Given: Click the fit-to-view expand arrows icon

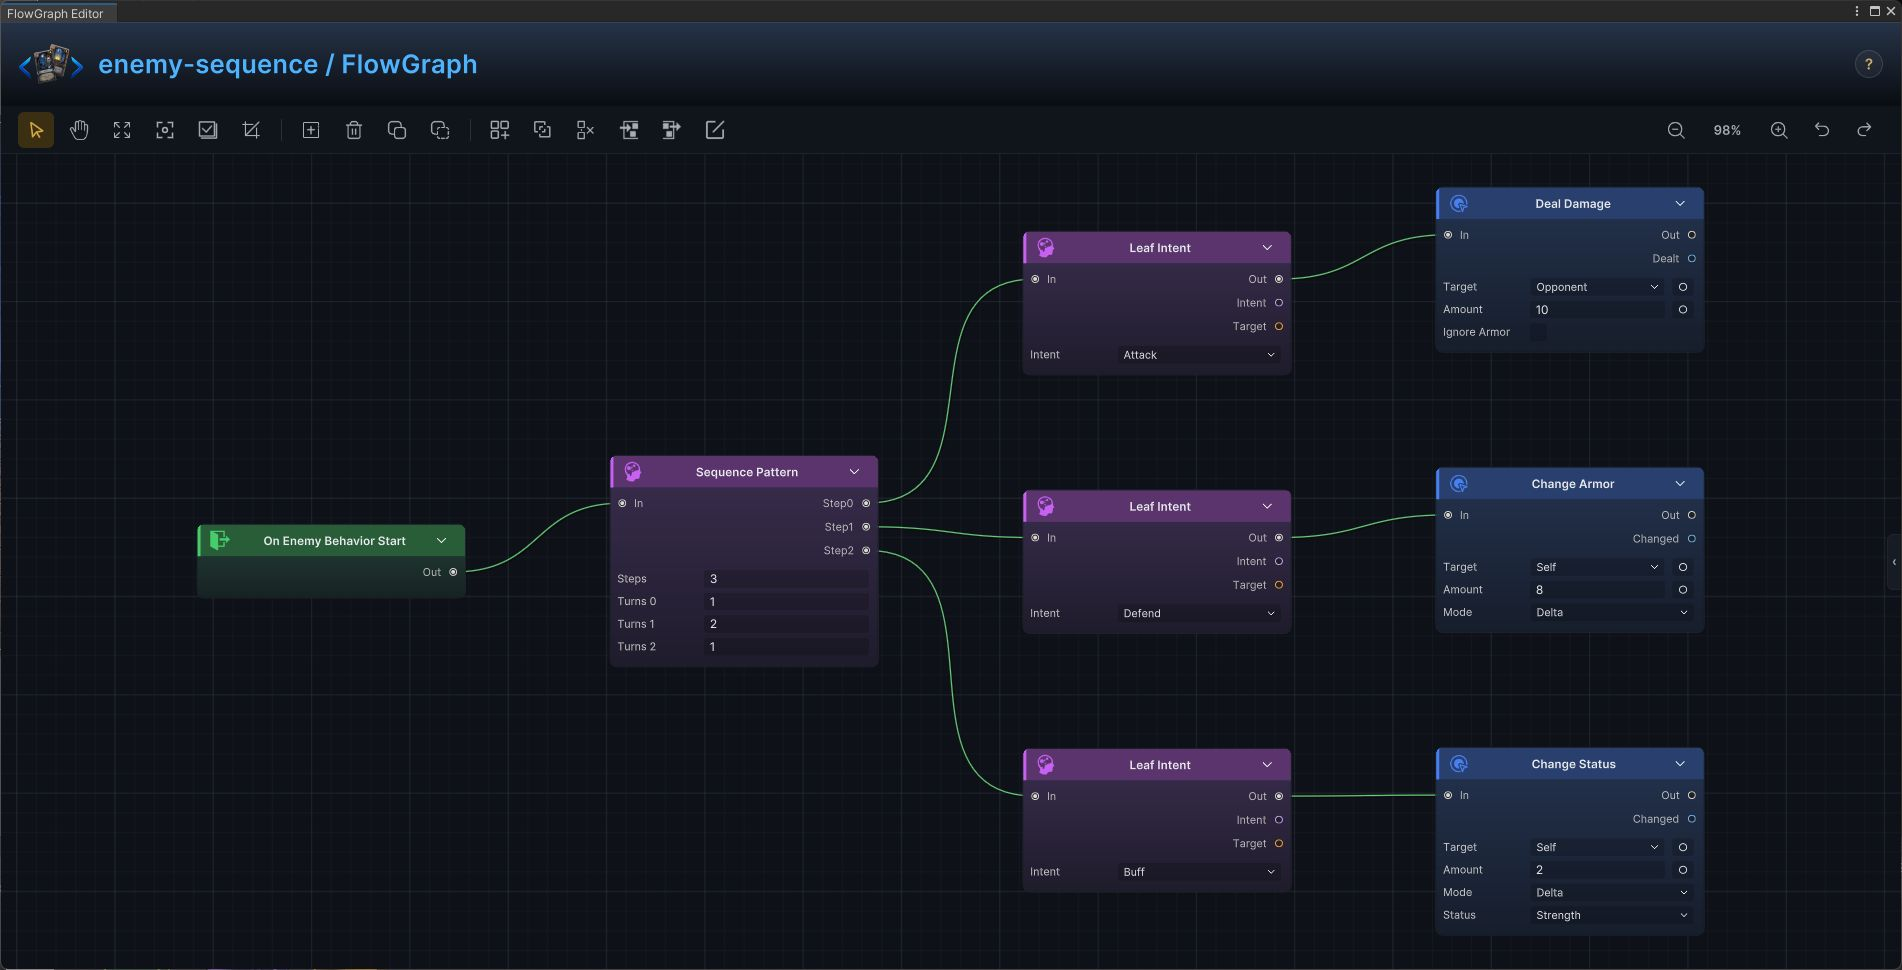Looking at the screenshot, I should pos(122,130).
